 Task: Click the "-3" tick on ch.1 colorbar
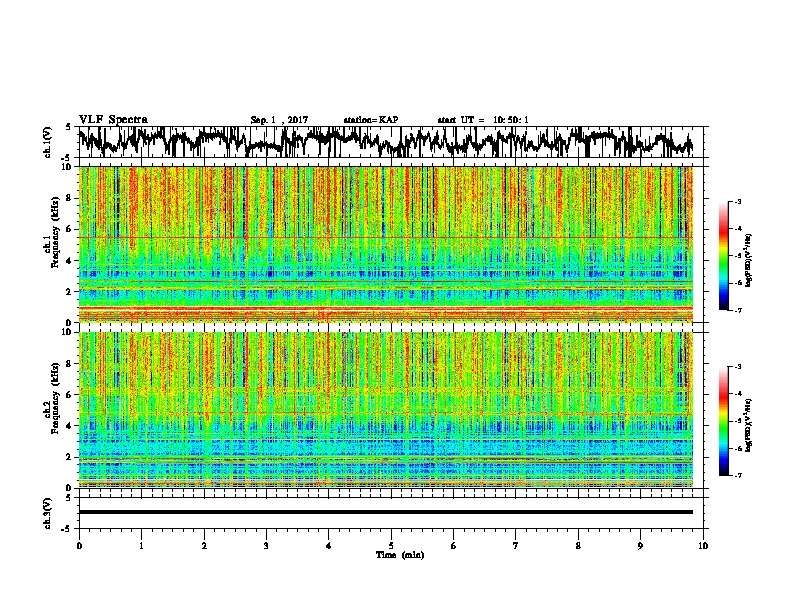pyautogui.click(x=738, y=201)
